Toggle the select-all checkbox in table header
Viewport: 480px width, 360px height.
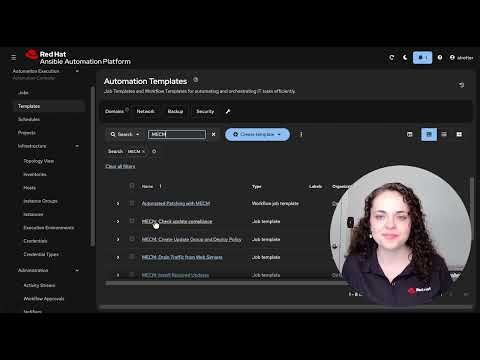point(132,186)
